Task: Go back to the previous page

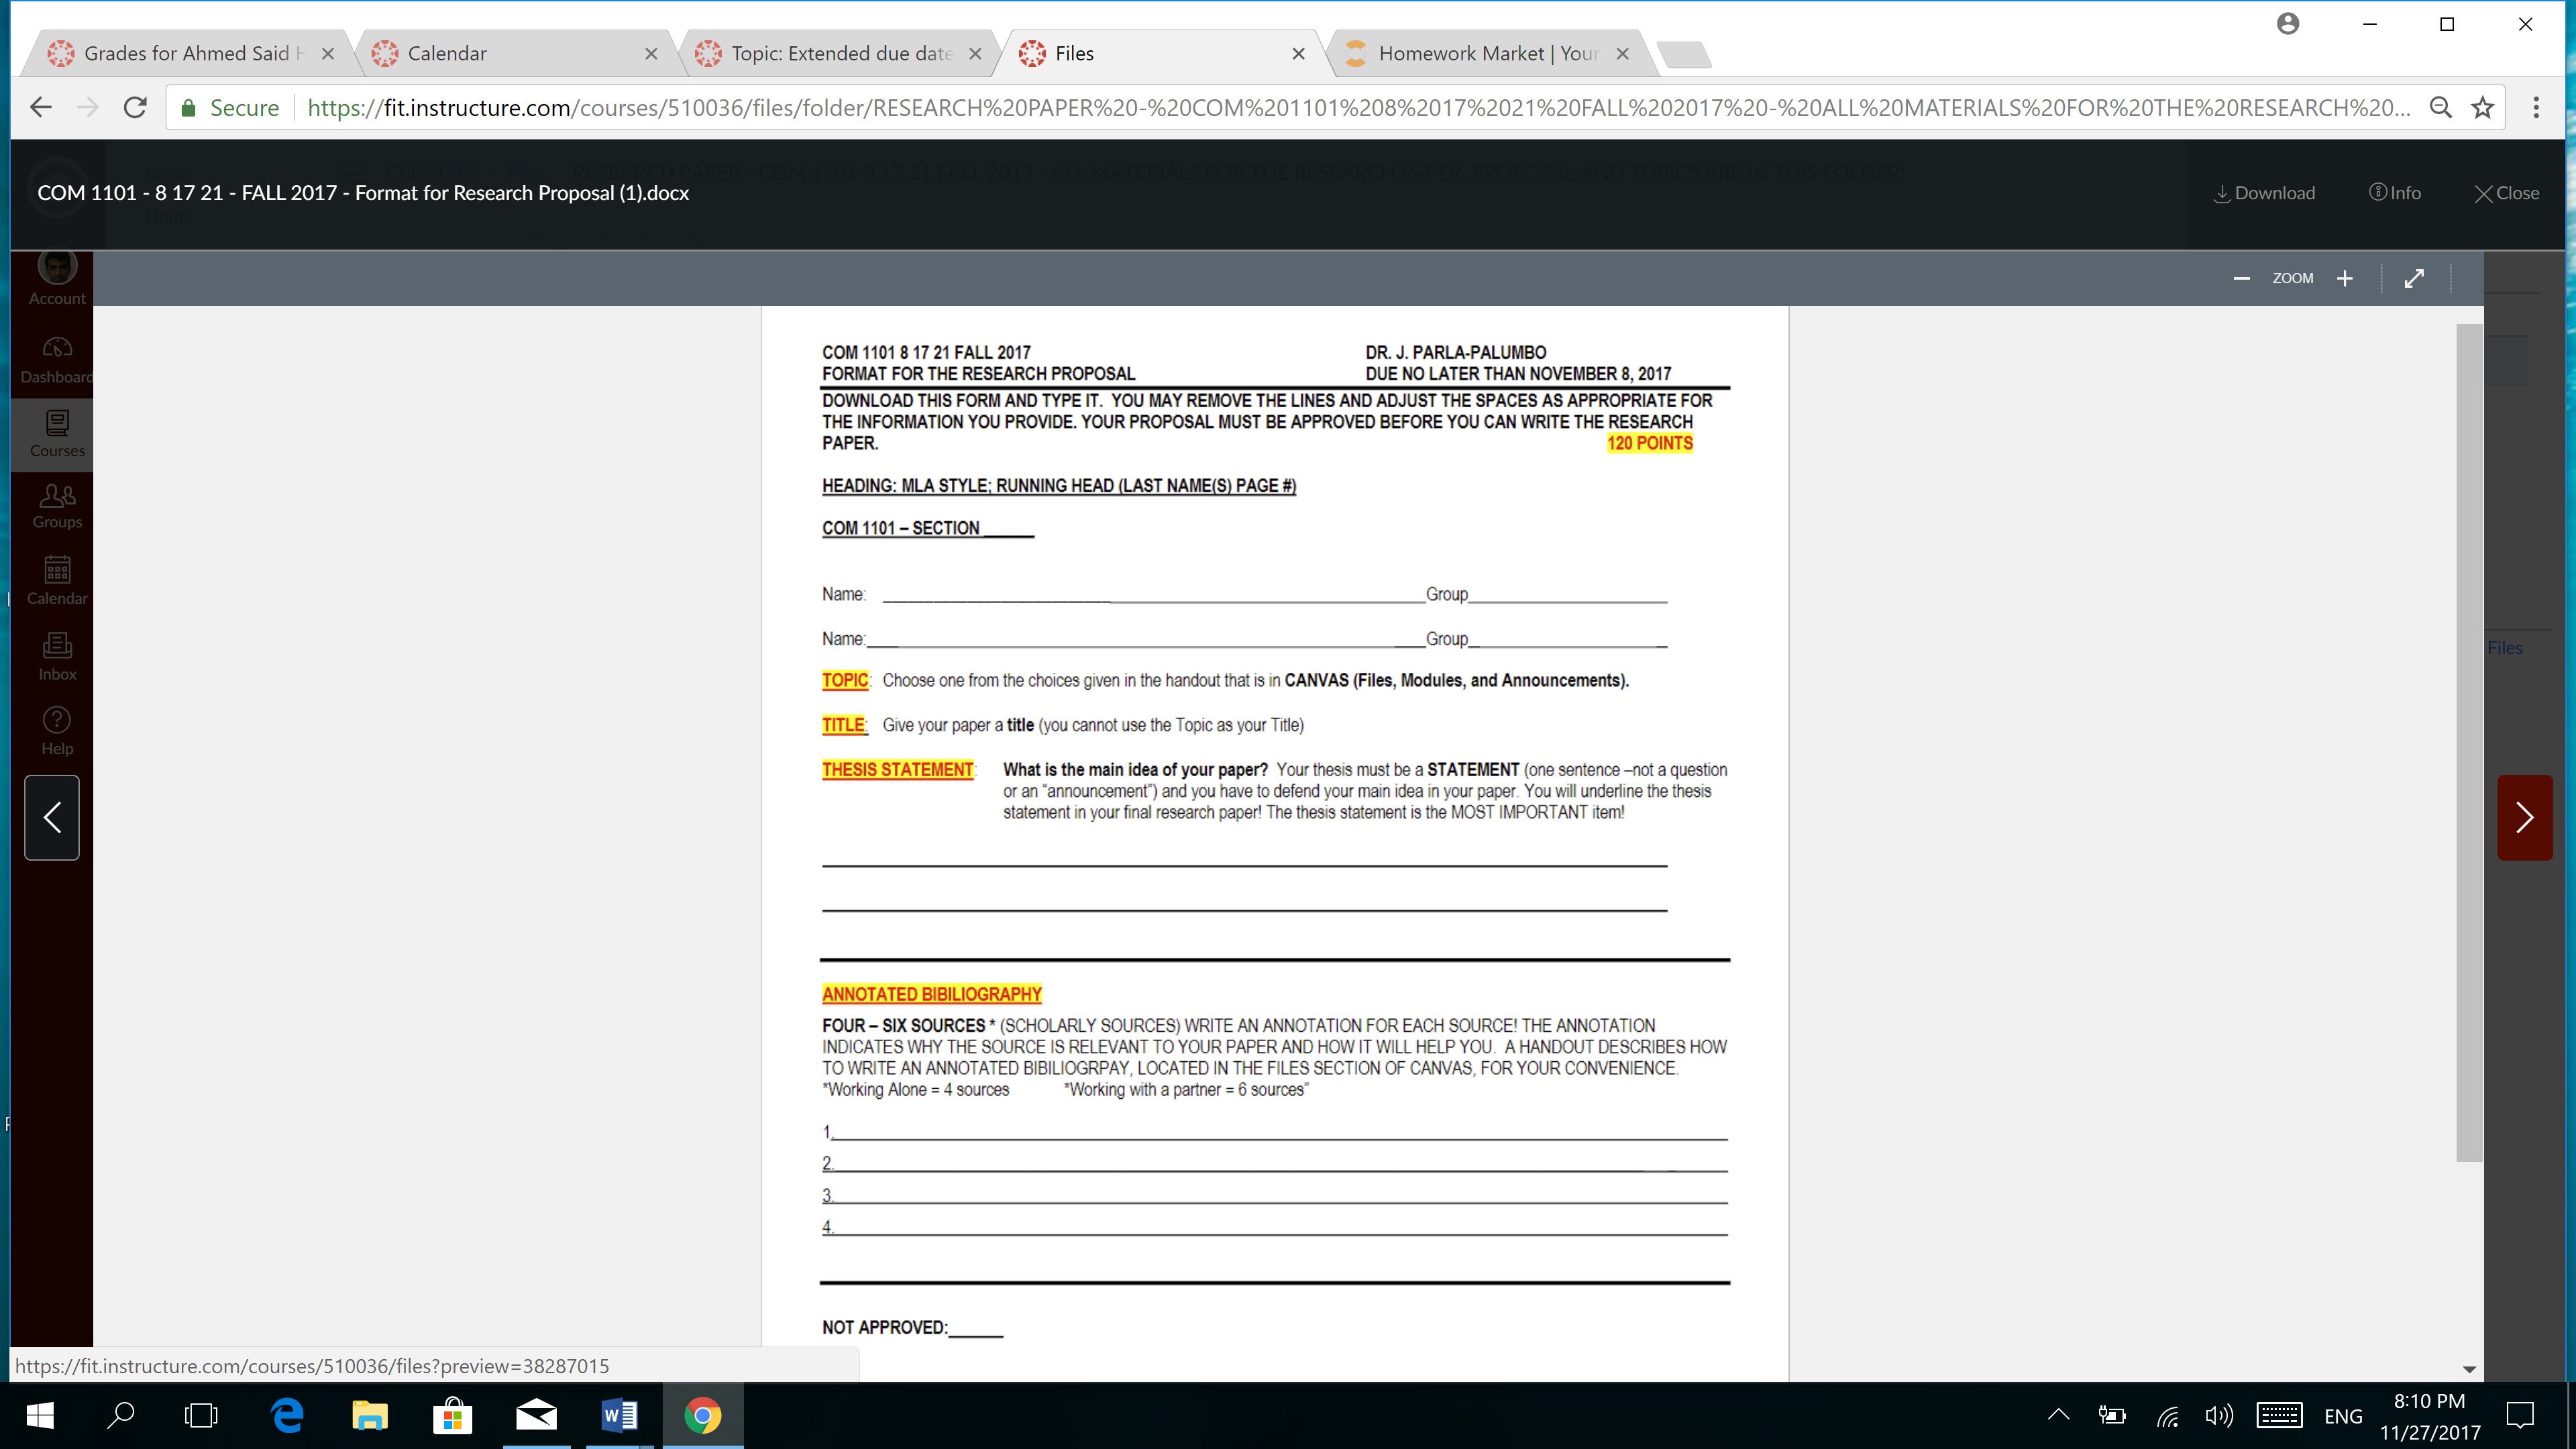Action: coord(41,107)
